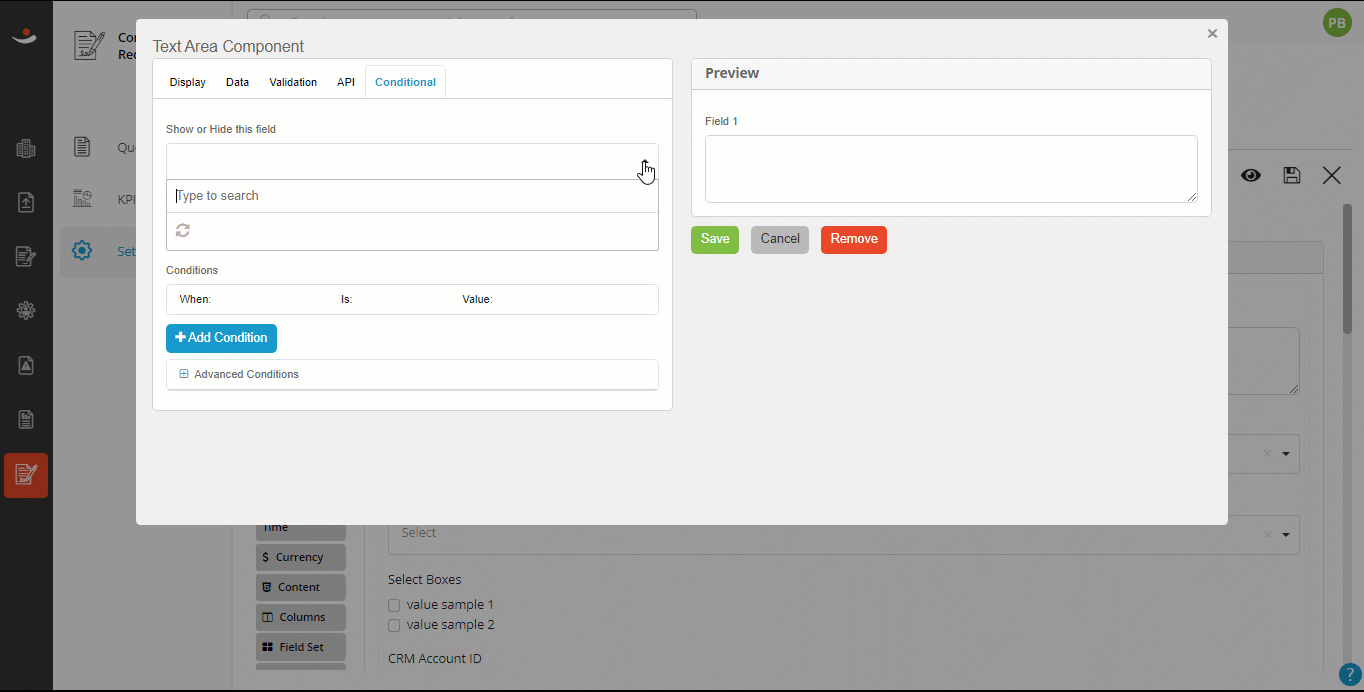Switch to the Data tab
1364x692 pixels.
point(237,82)
